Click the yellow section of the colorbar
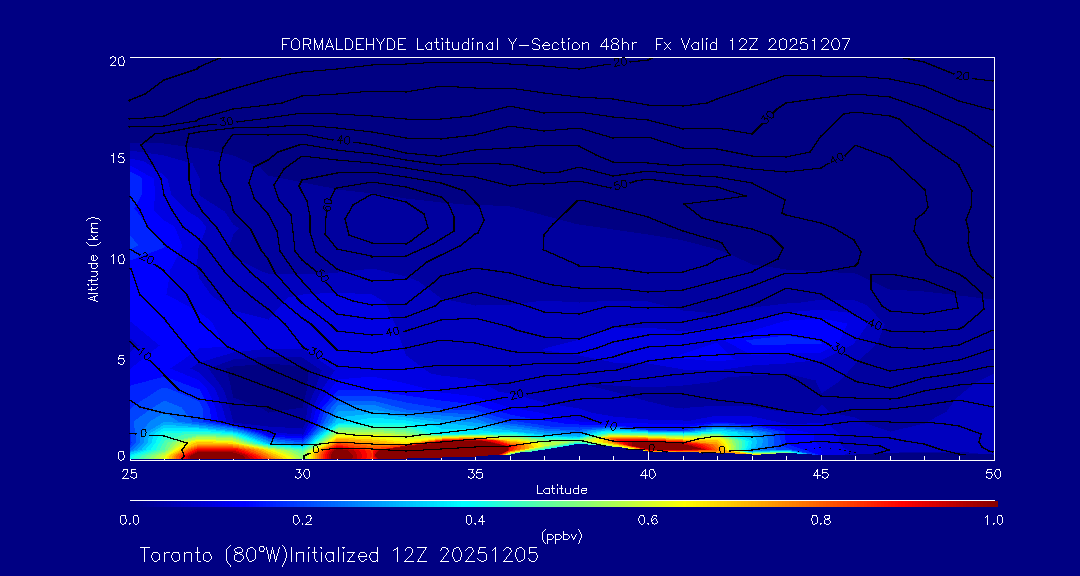The width and height of the screenshot is (1080, 576). [x=682, y=504]
